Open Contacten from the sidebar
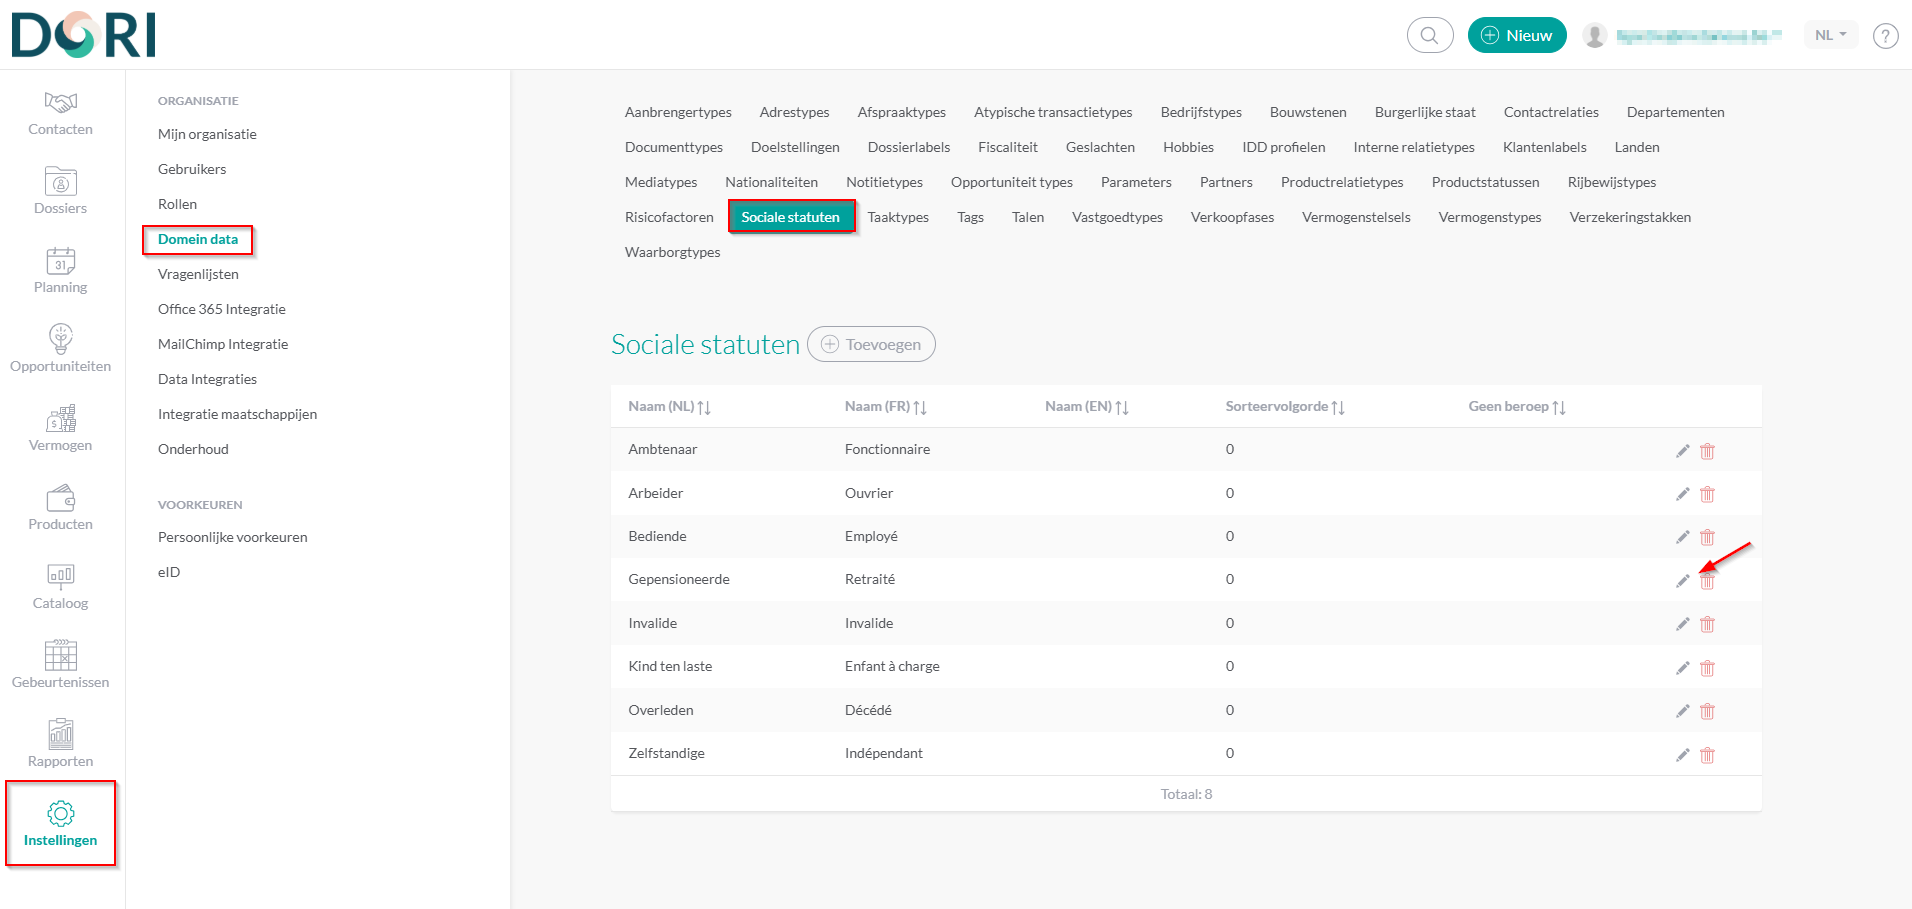Viewport: 1912px width, 909px height. pos(60,114)
